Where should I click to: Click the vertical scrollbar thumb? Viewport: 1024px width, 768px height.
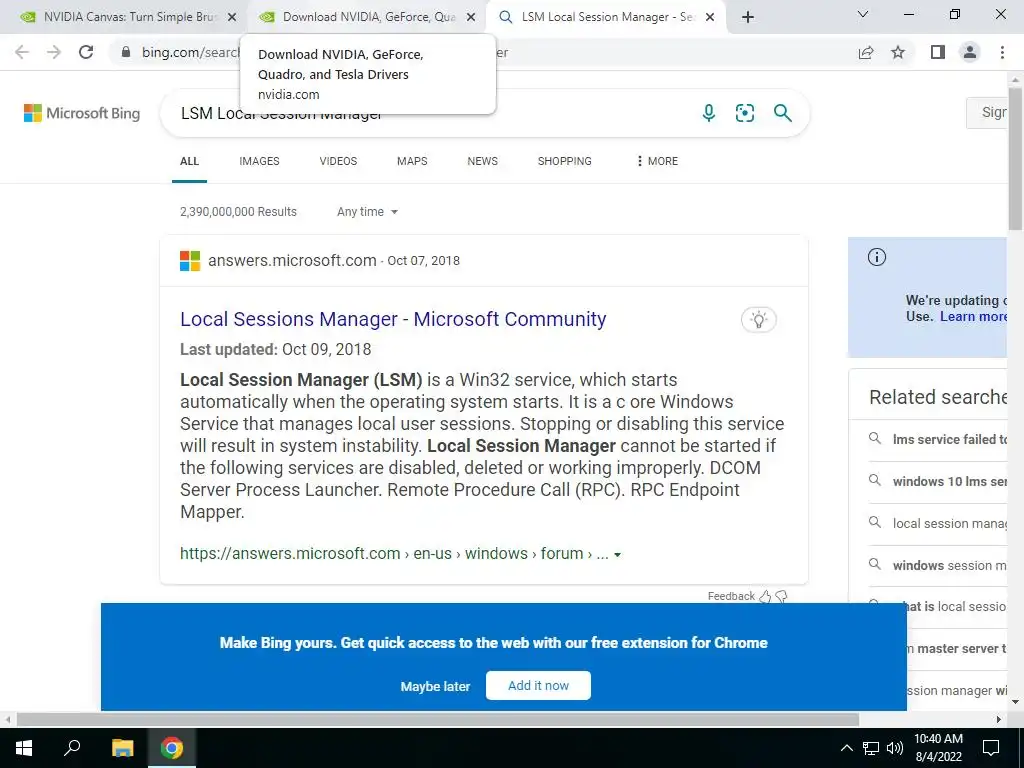click(1016, 159)
